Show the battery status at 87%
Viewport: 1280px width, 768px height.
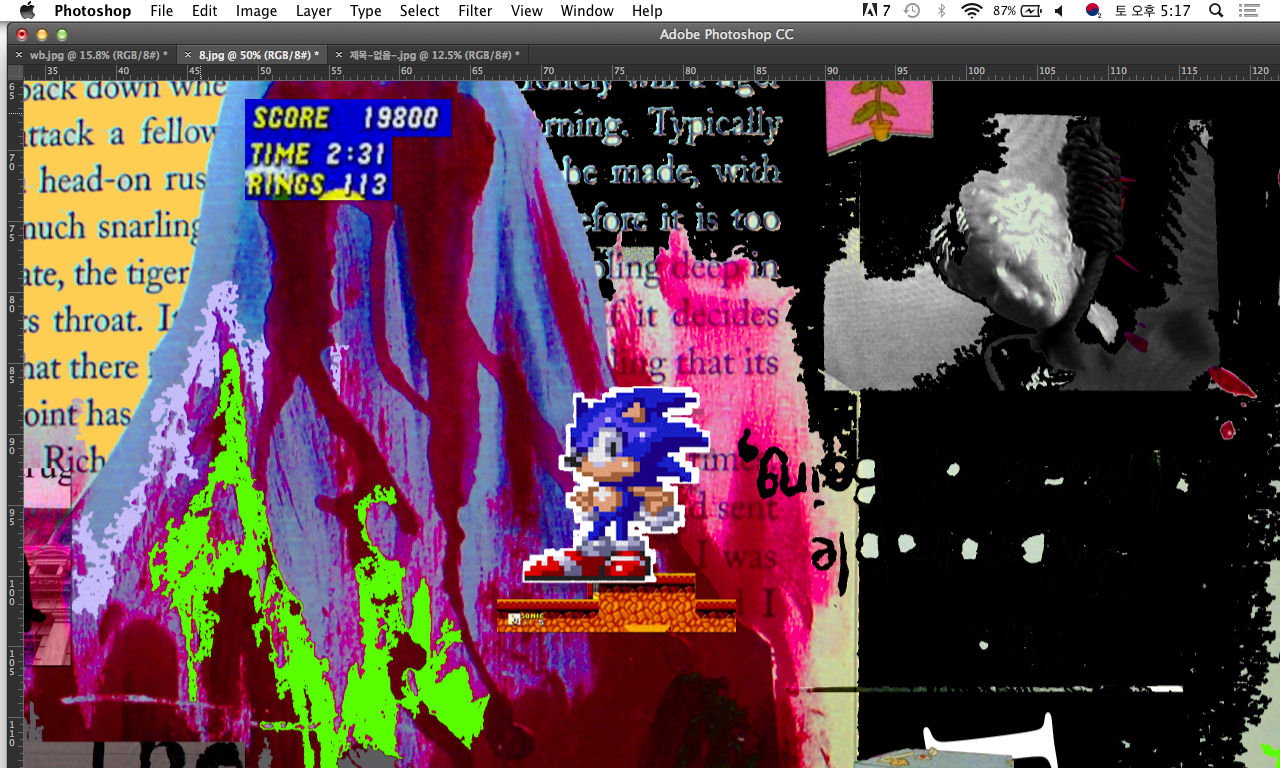(x=1018, y=11)
